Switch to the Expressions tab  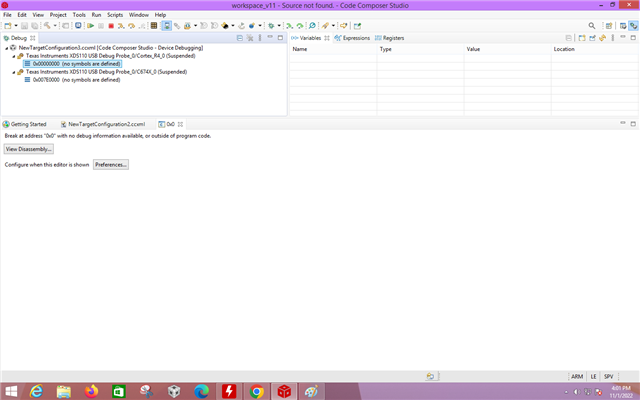coord(352,38)
